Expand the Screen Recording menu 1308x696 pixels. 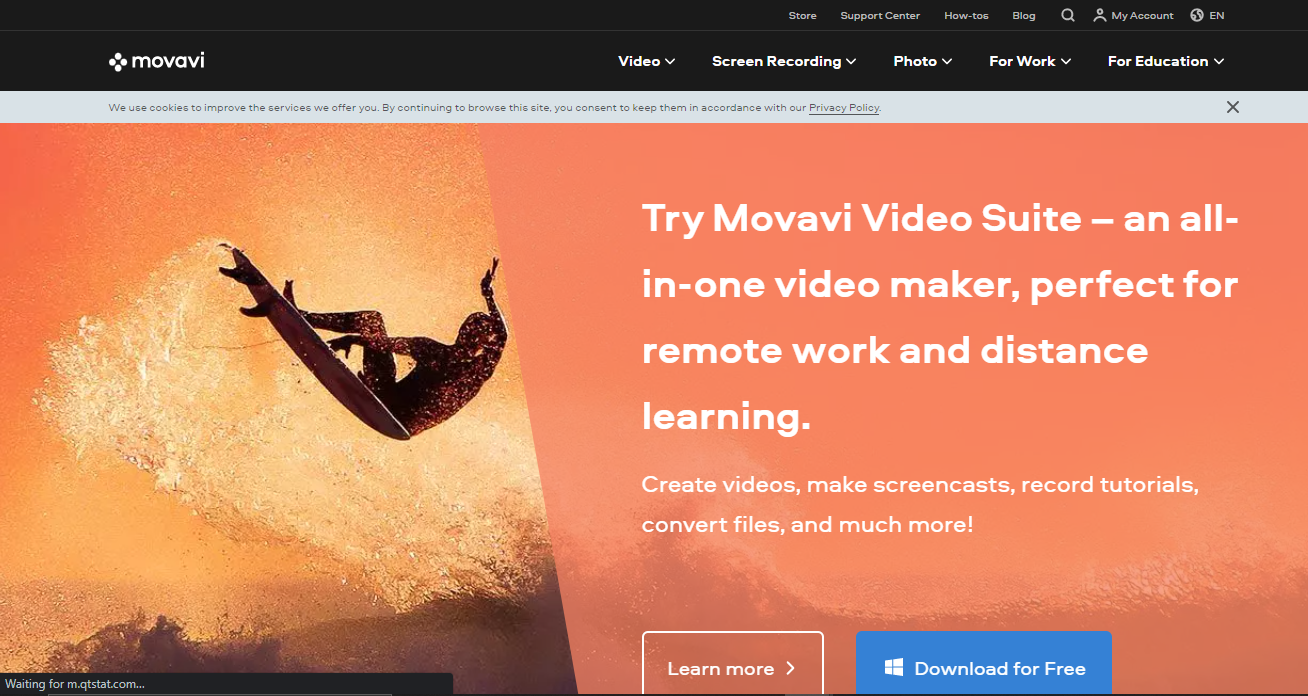(784, 61)
